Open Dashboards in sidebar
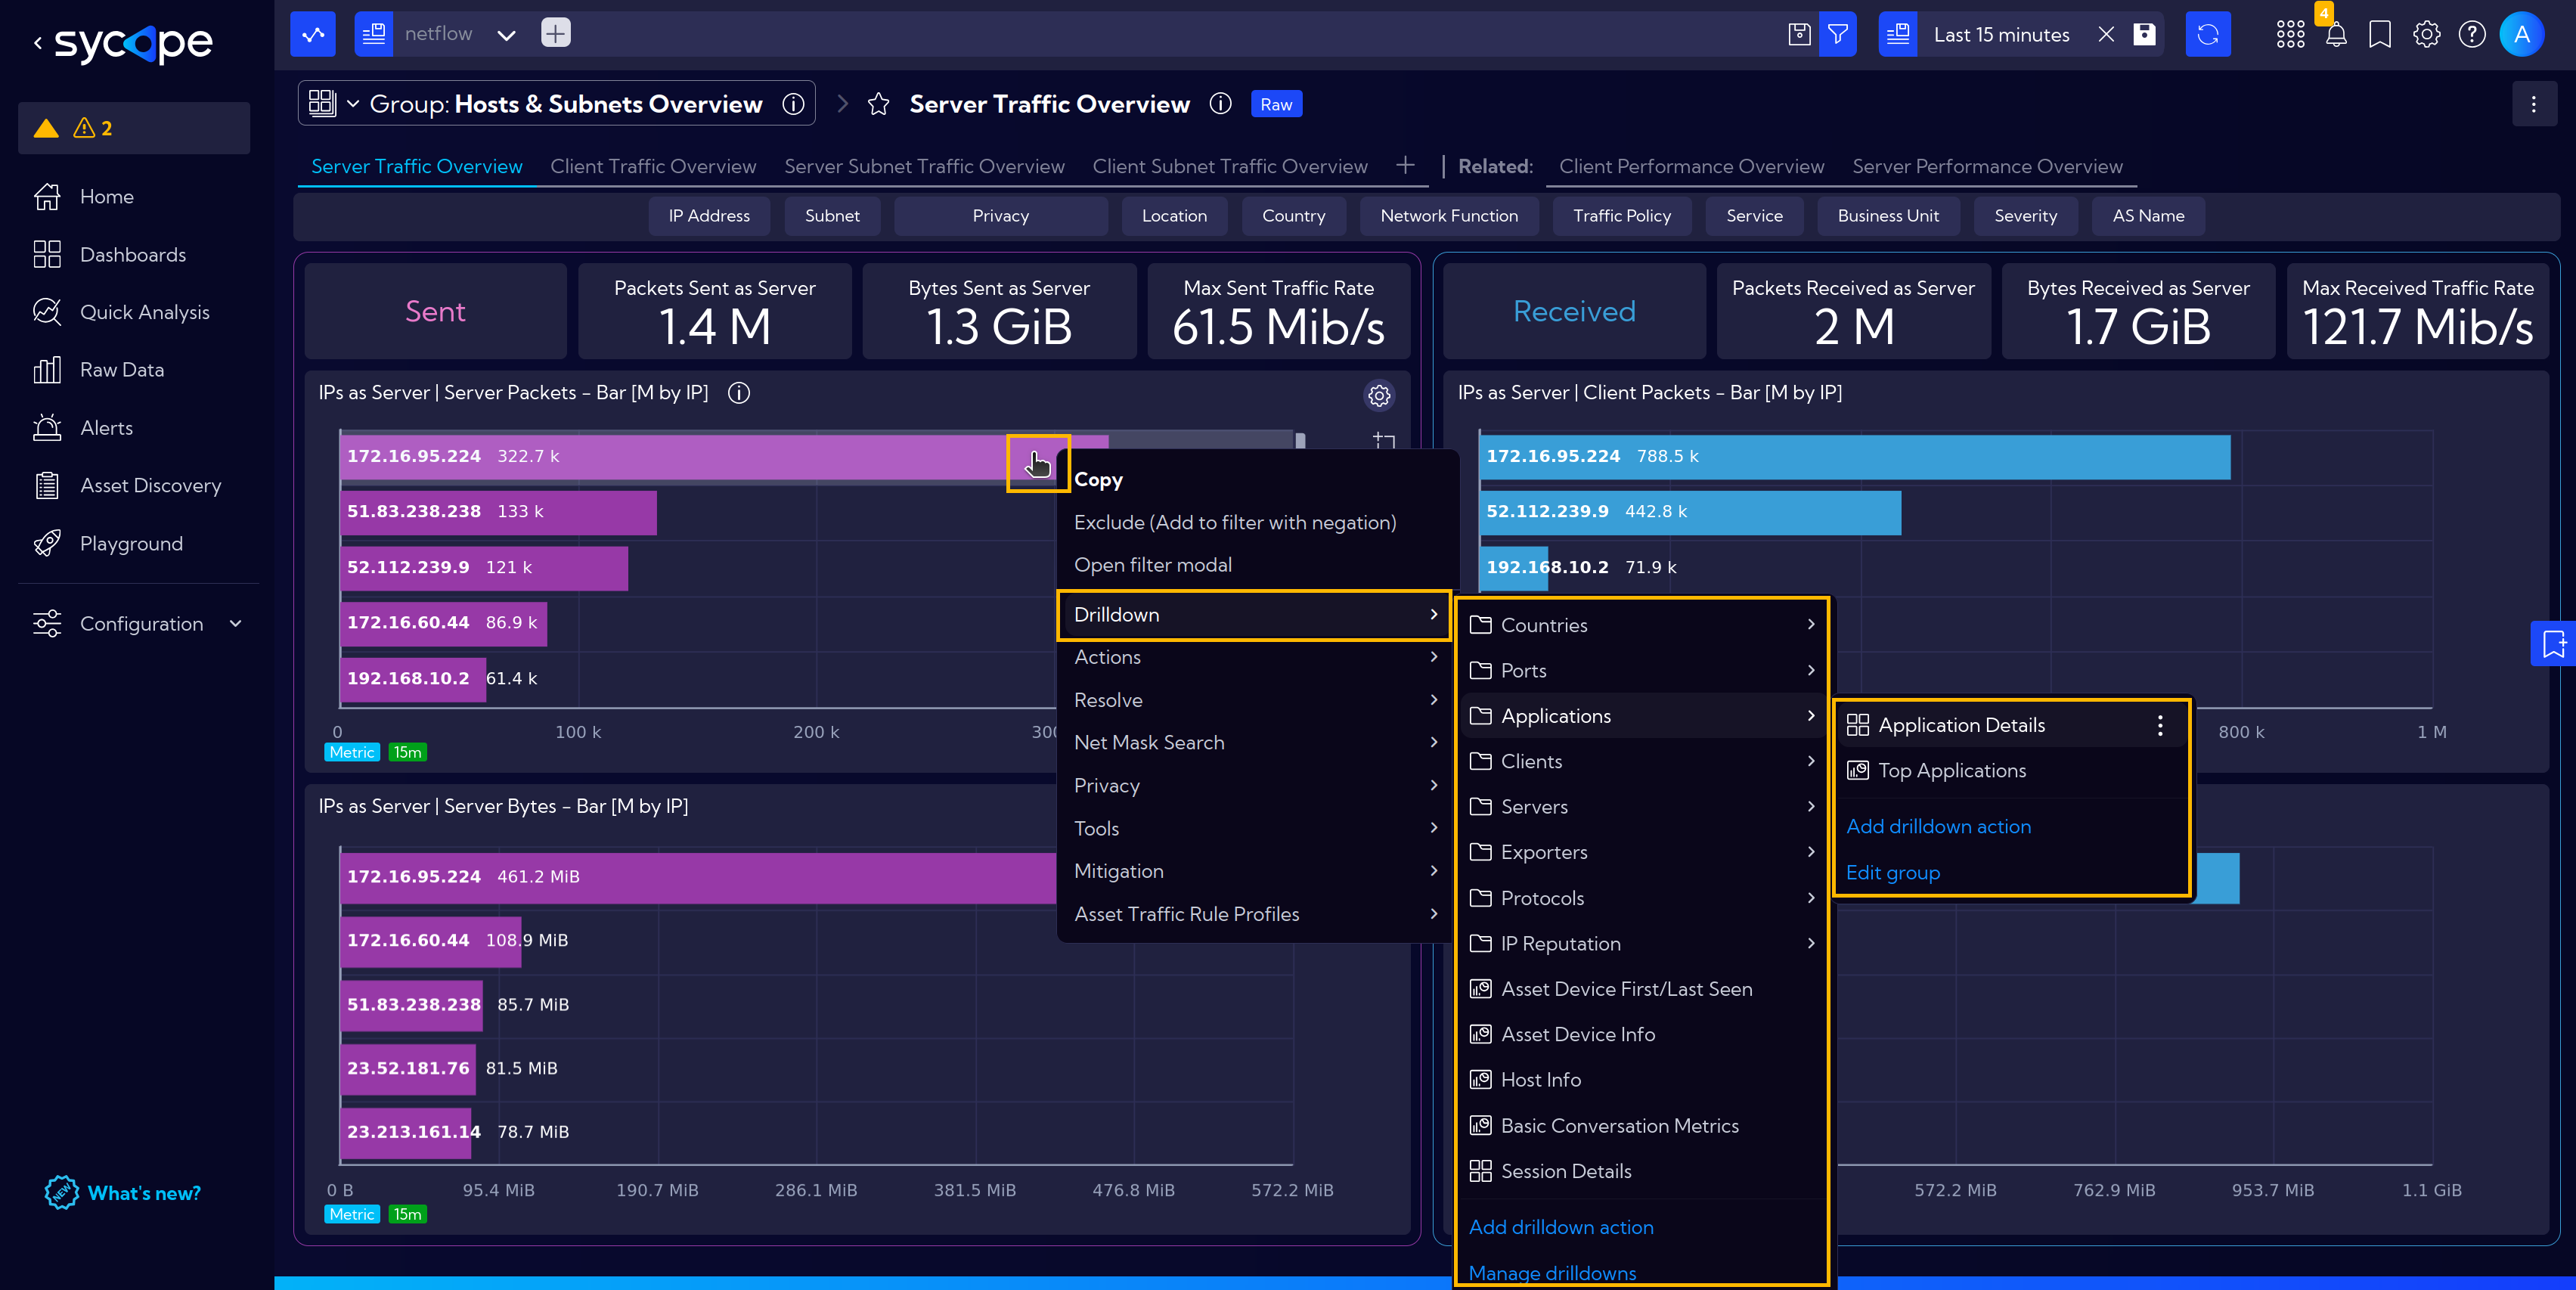The width and height of the screenshot is (2576, 1290). (132, 255)
